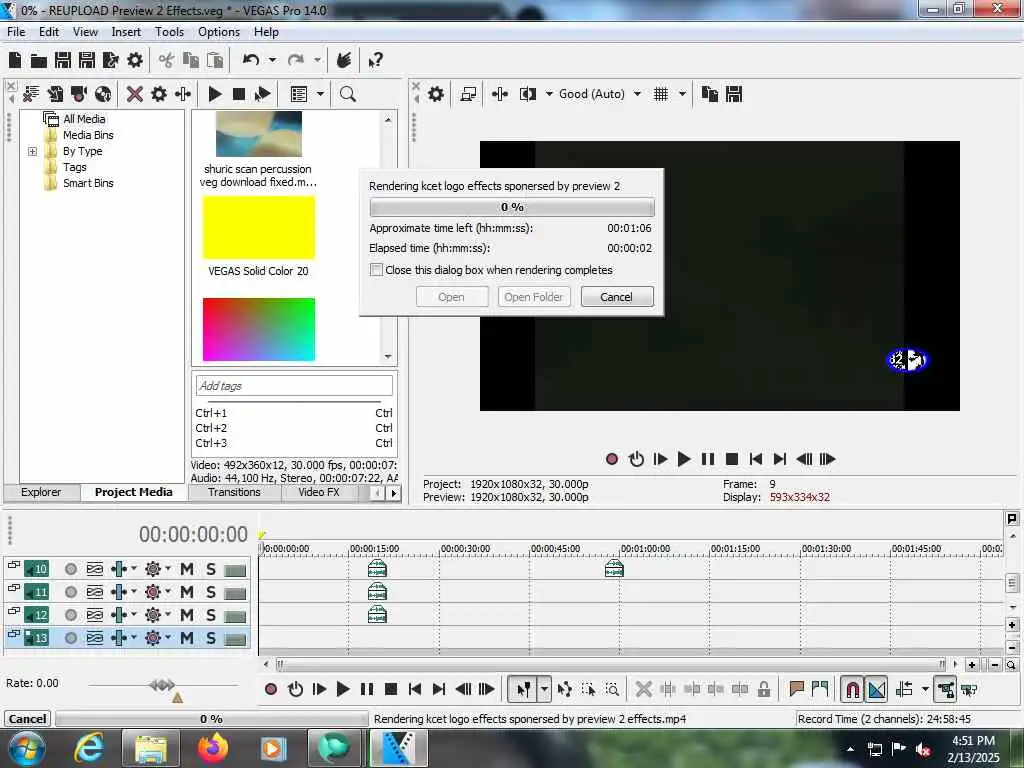
Task: Click Preview on external monitor icon
Action: tap(468, 94)
